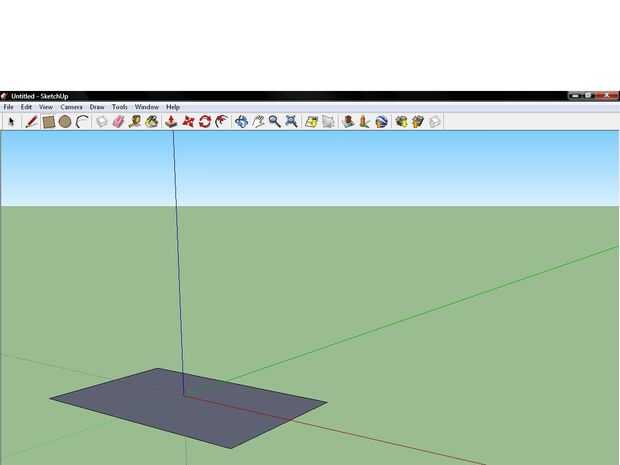620x465 pixels.
Task: Select the Paint Bucket tool
Action: 152,121
